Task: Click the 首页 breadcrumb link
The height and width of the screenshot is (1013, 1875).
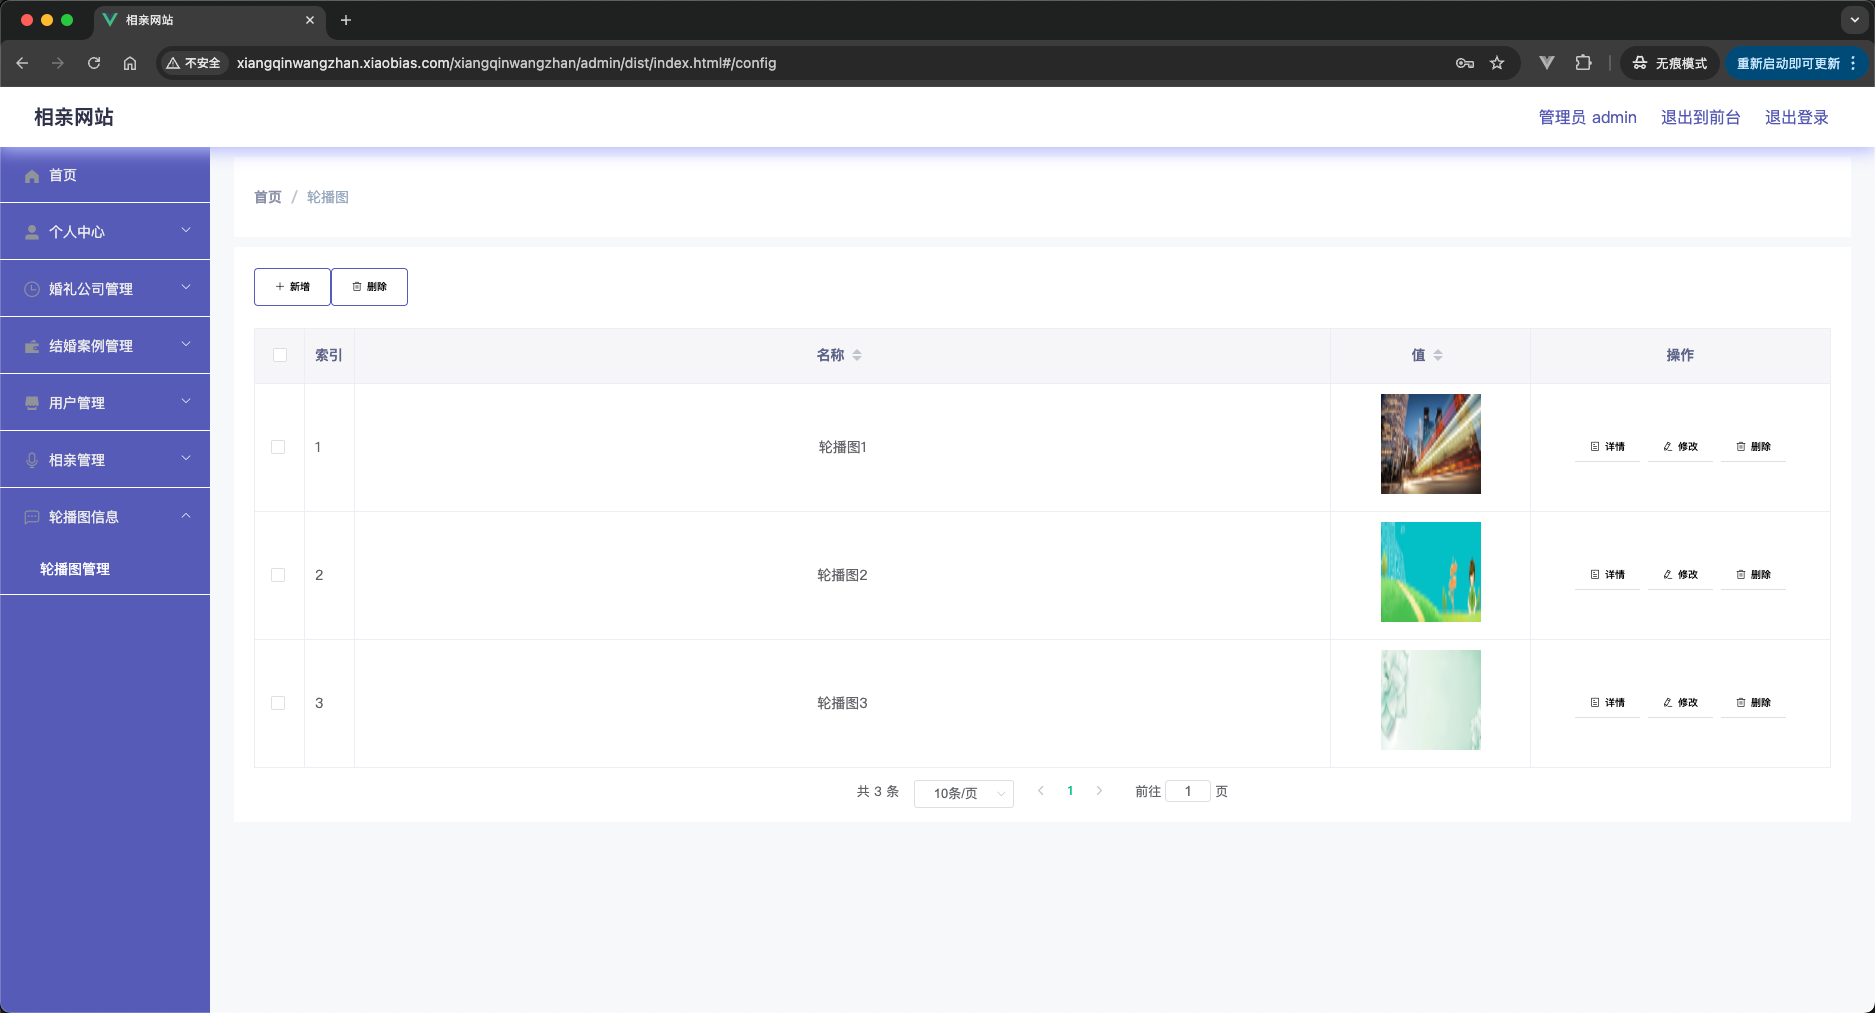Action: coord(268,197)
